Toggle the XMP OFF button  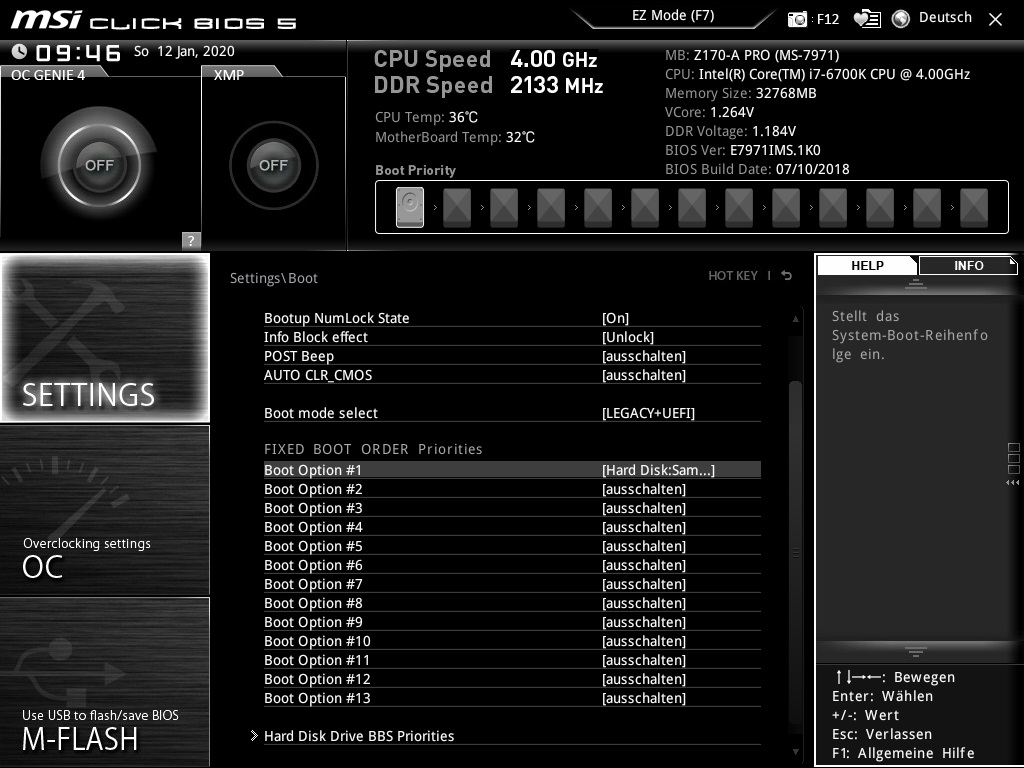point(274,165)
